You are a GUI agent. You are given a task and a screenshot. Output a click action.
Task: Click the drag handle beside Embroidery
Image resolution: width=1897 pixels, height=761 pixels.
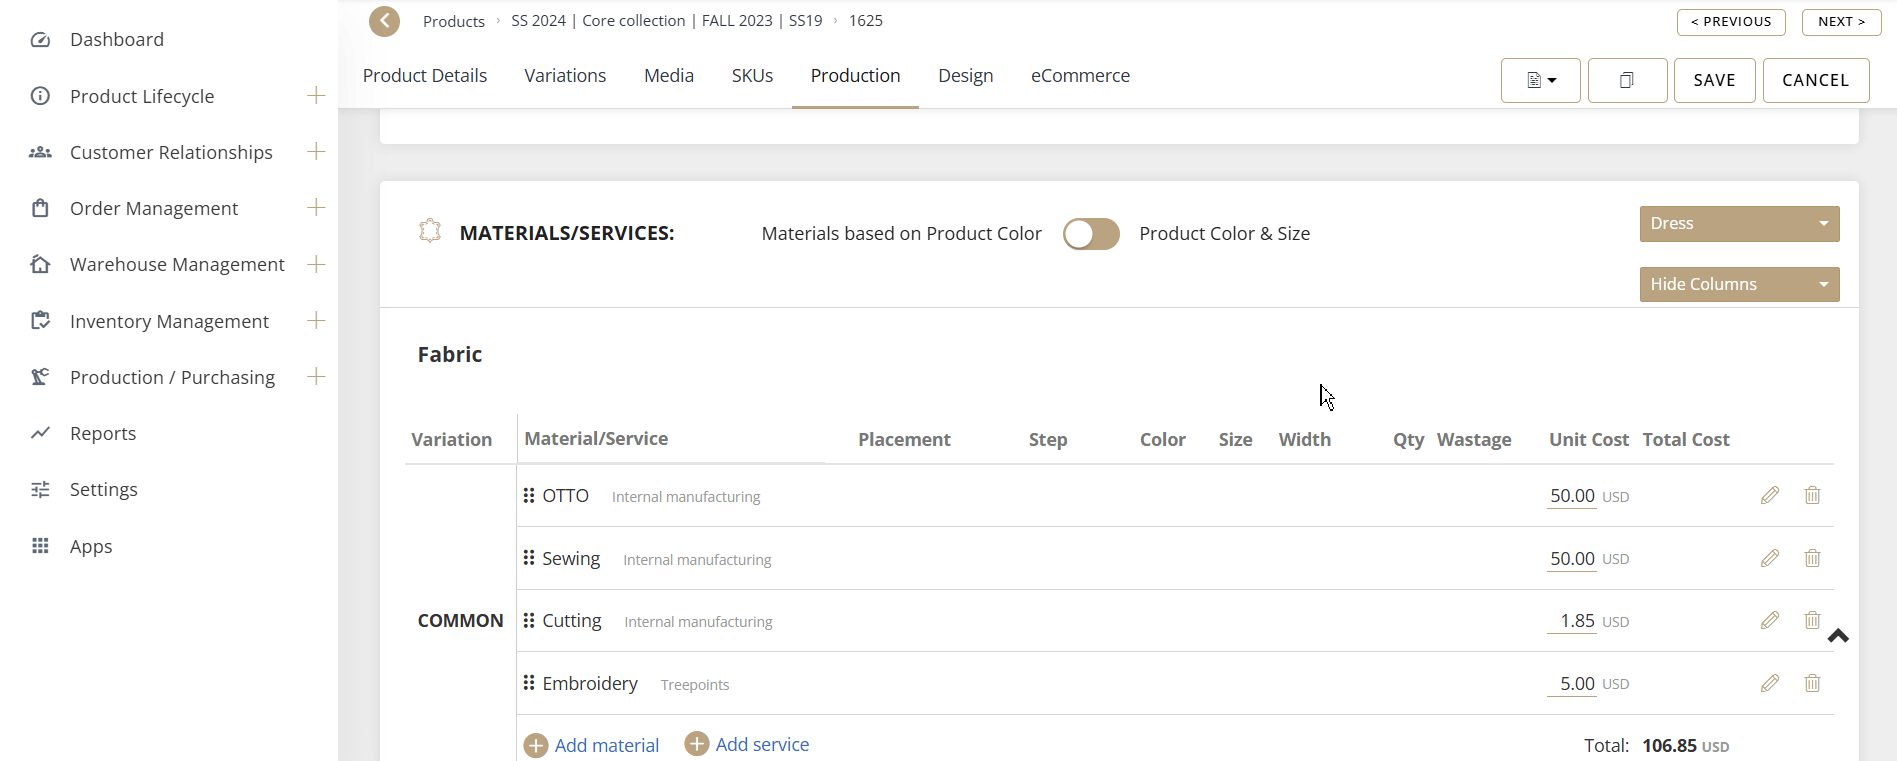(x=529, y=683)
